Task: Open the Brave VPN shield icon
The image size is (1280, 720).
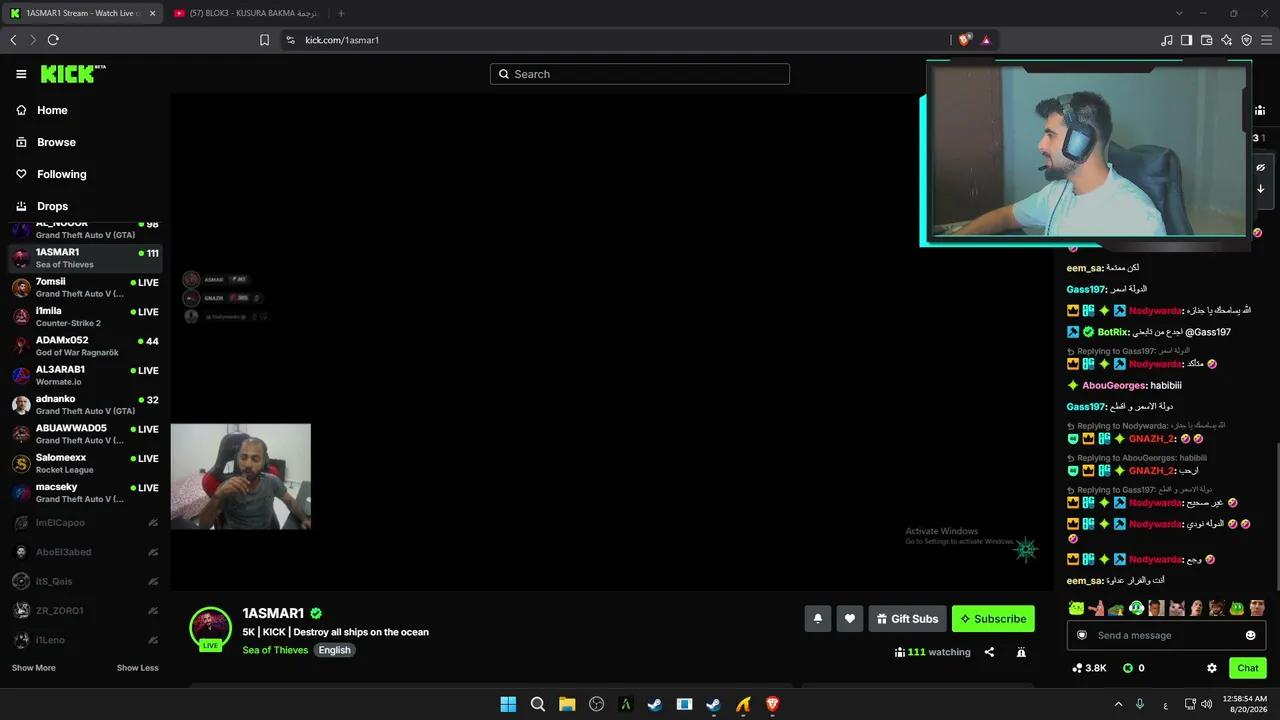Action: point(1247,40)
